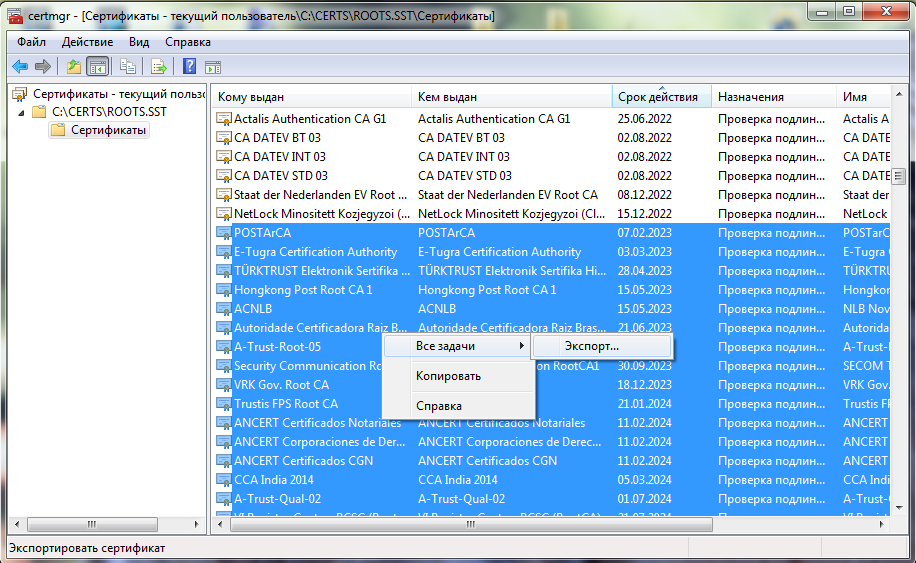Screen dimensions: 916x563
Task: Click the tree pane horizontal scrollbar thumb
Action: pyautogui.click(x=92, y=524)
